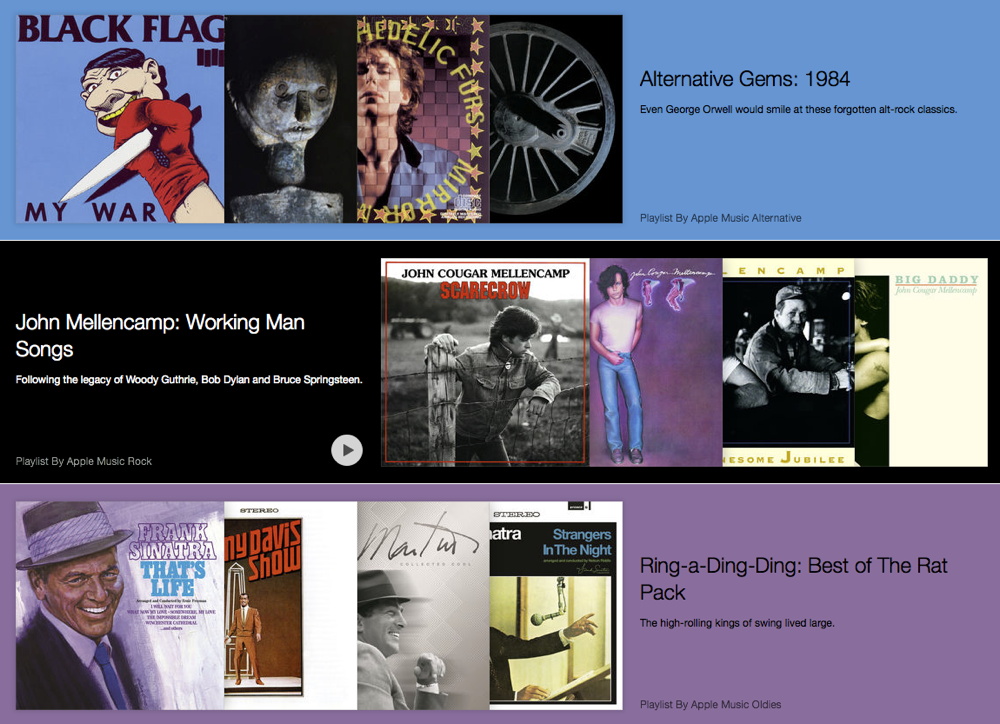Open the Dean Martin Collected Cool cover
Image resolution: width=1000 pixels, height=724 pixels.
click(x=423, y=605)
